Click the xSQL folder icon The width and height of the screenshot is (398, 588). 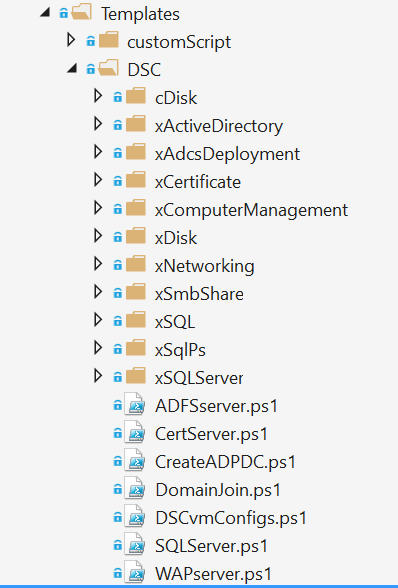(x=136, y=320)
